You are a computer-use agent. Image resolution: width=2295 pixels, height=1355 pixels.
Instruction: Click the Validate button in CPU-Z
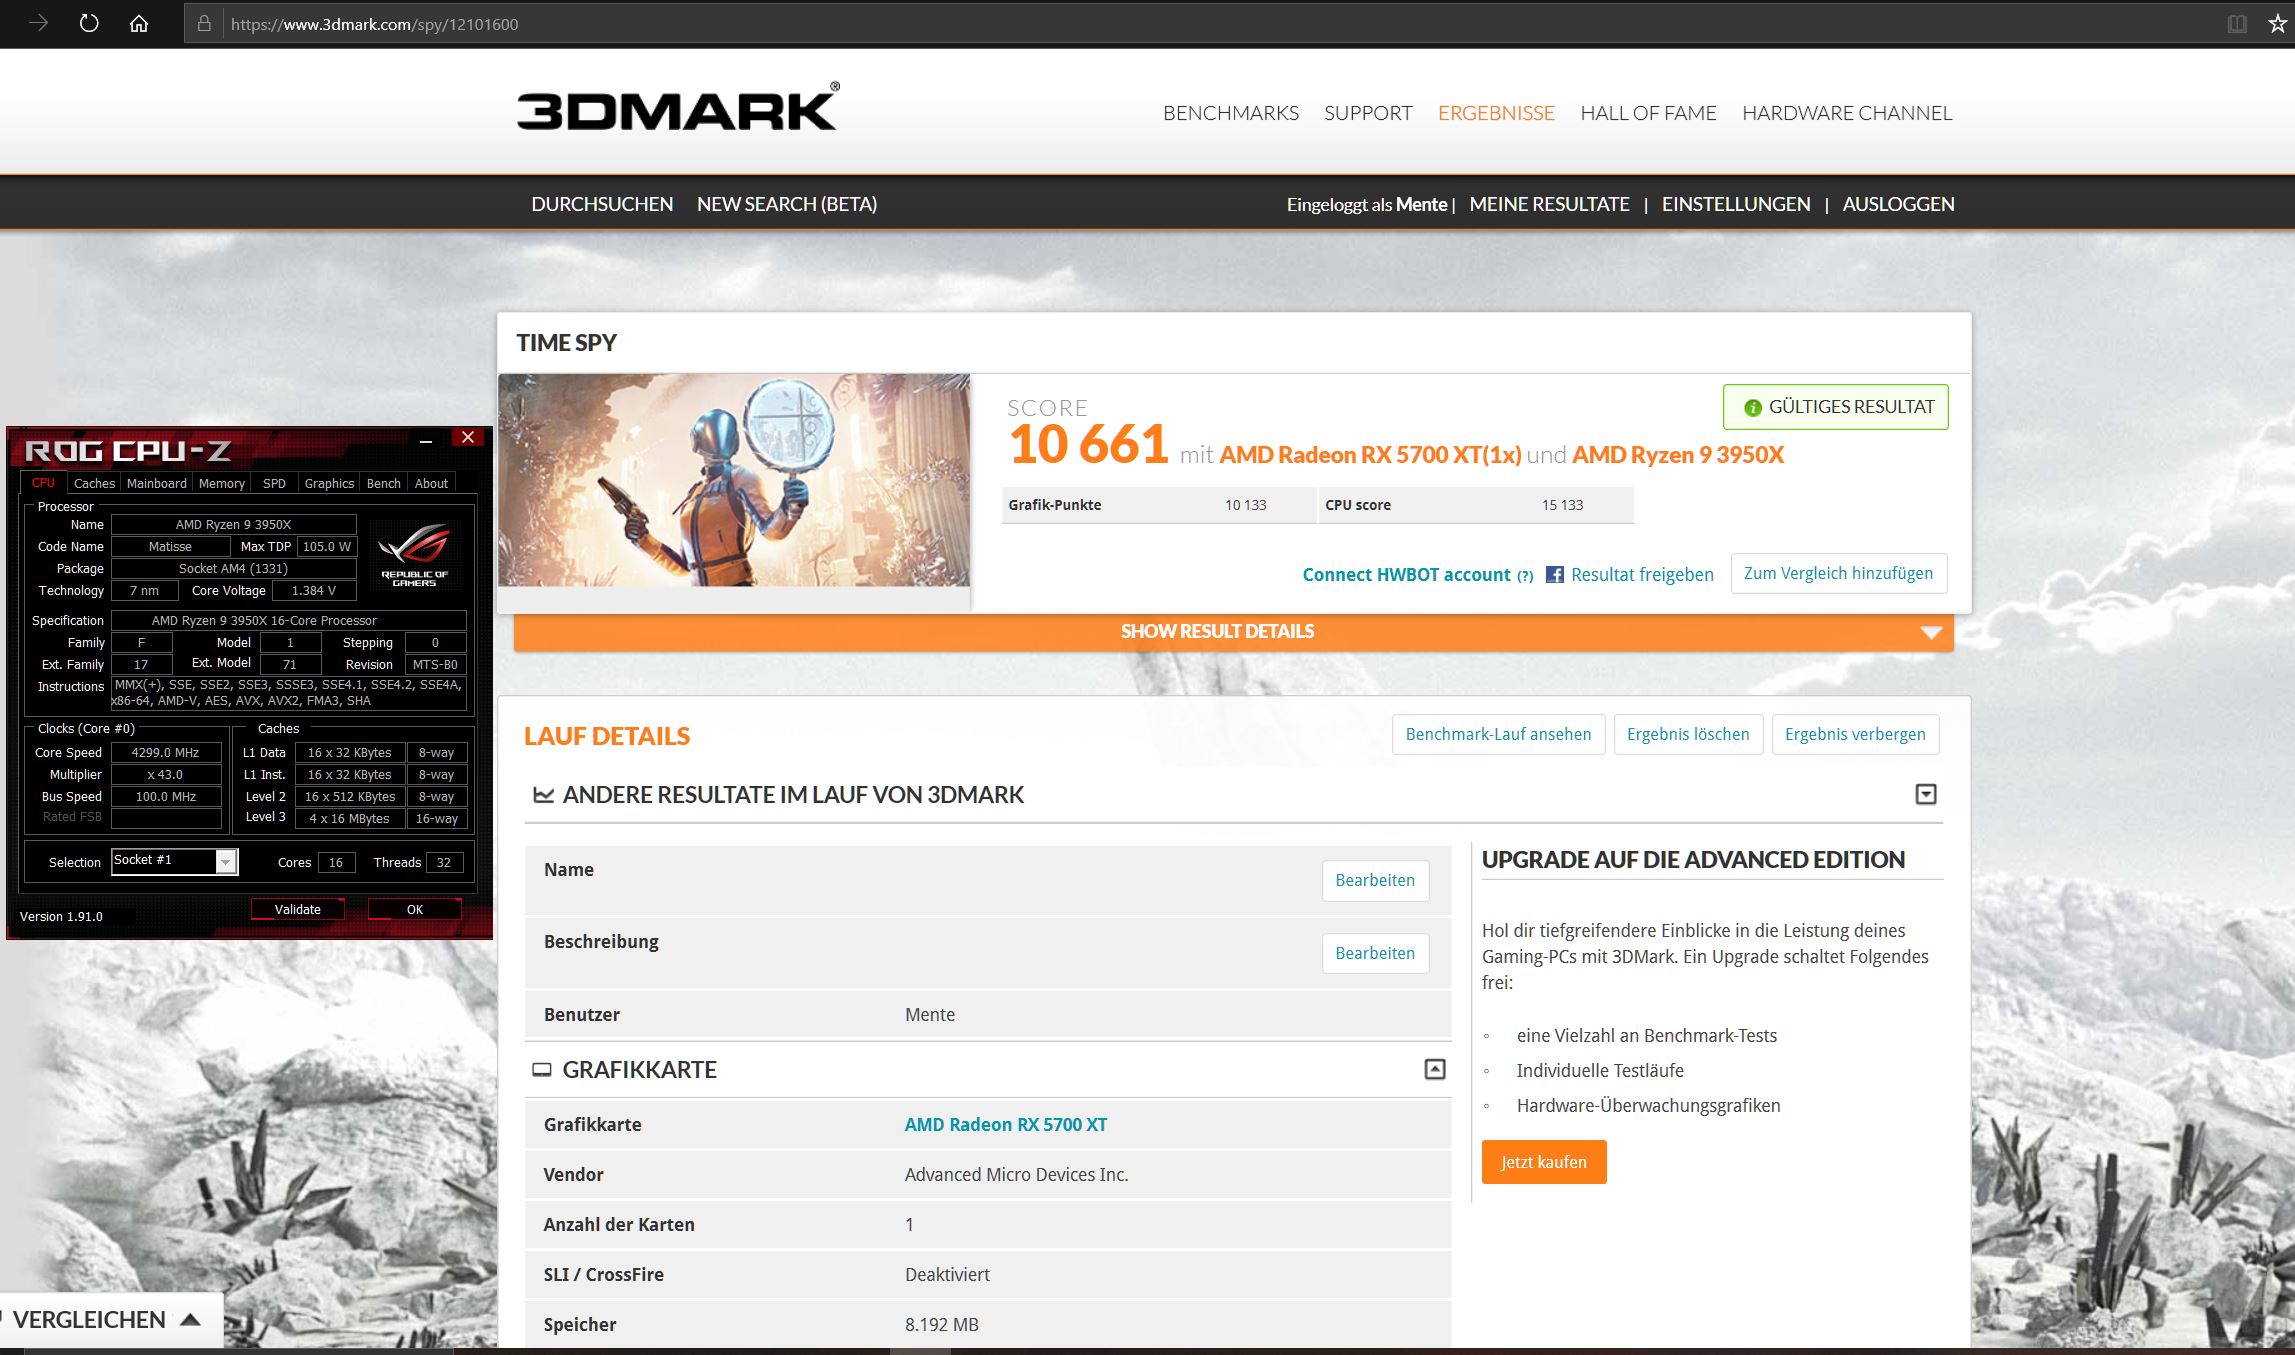tap(297, 909)
